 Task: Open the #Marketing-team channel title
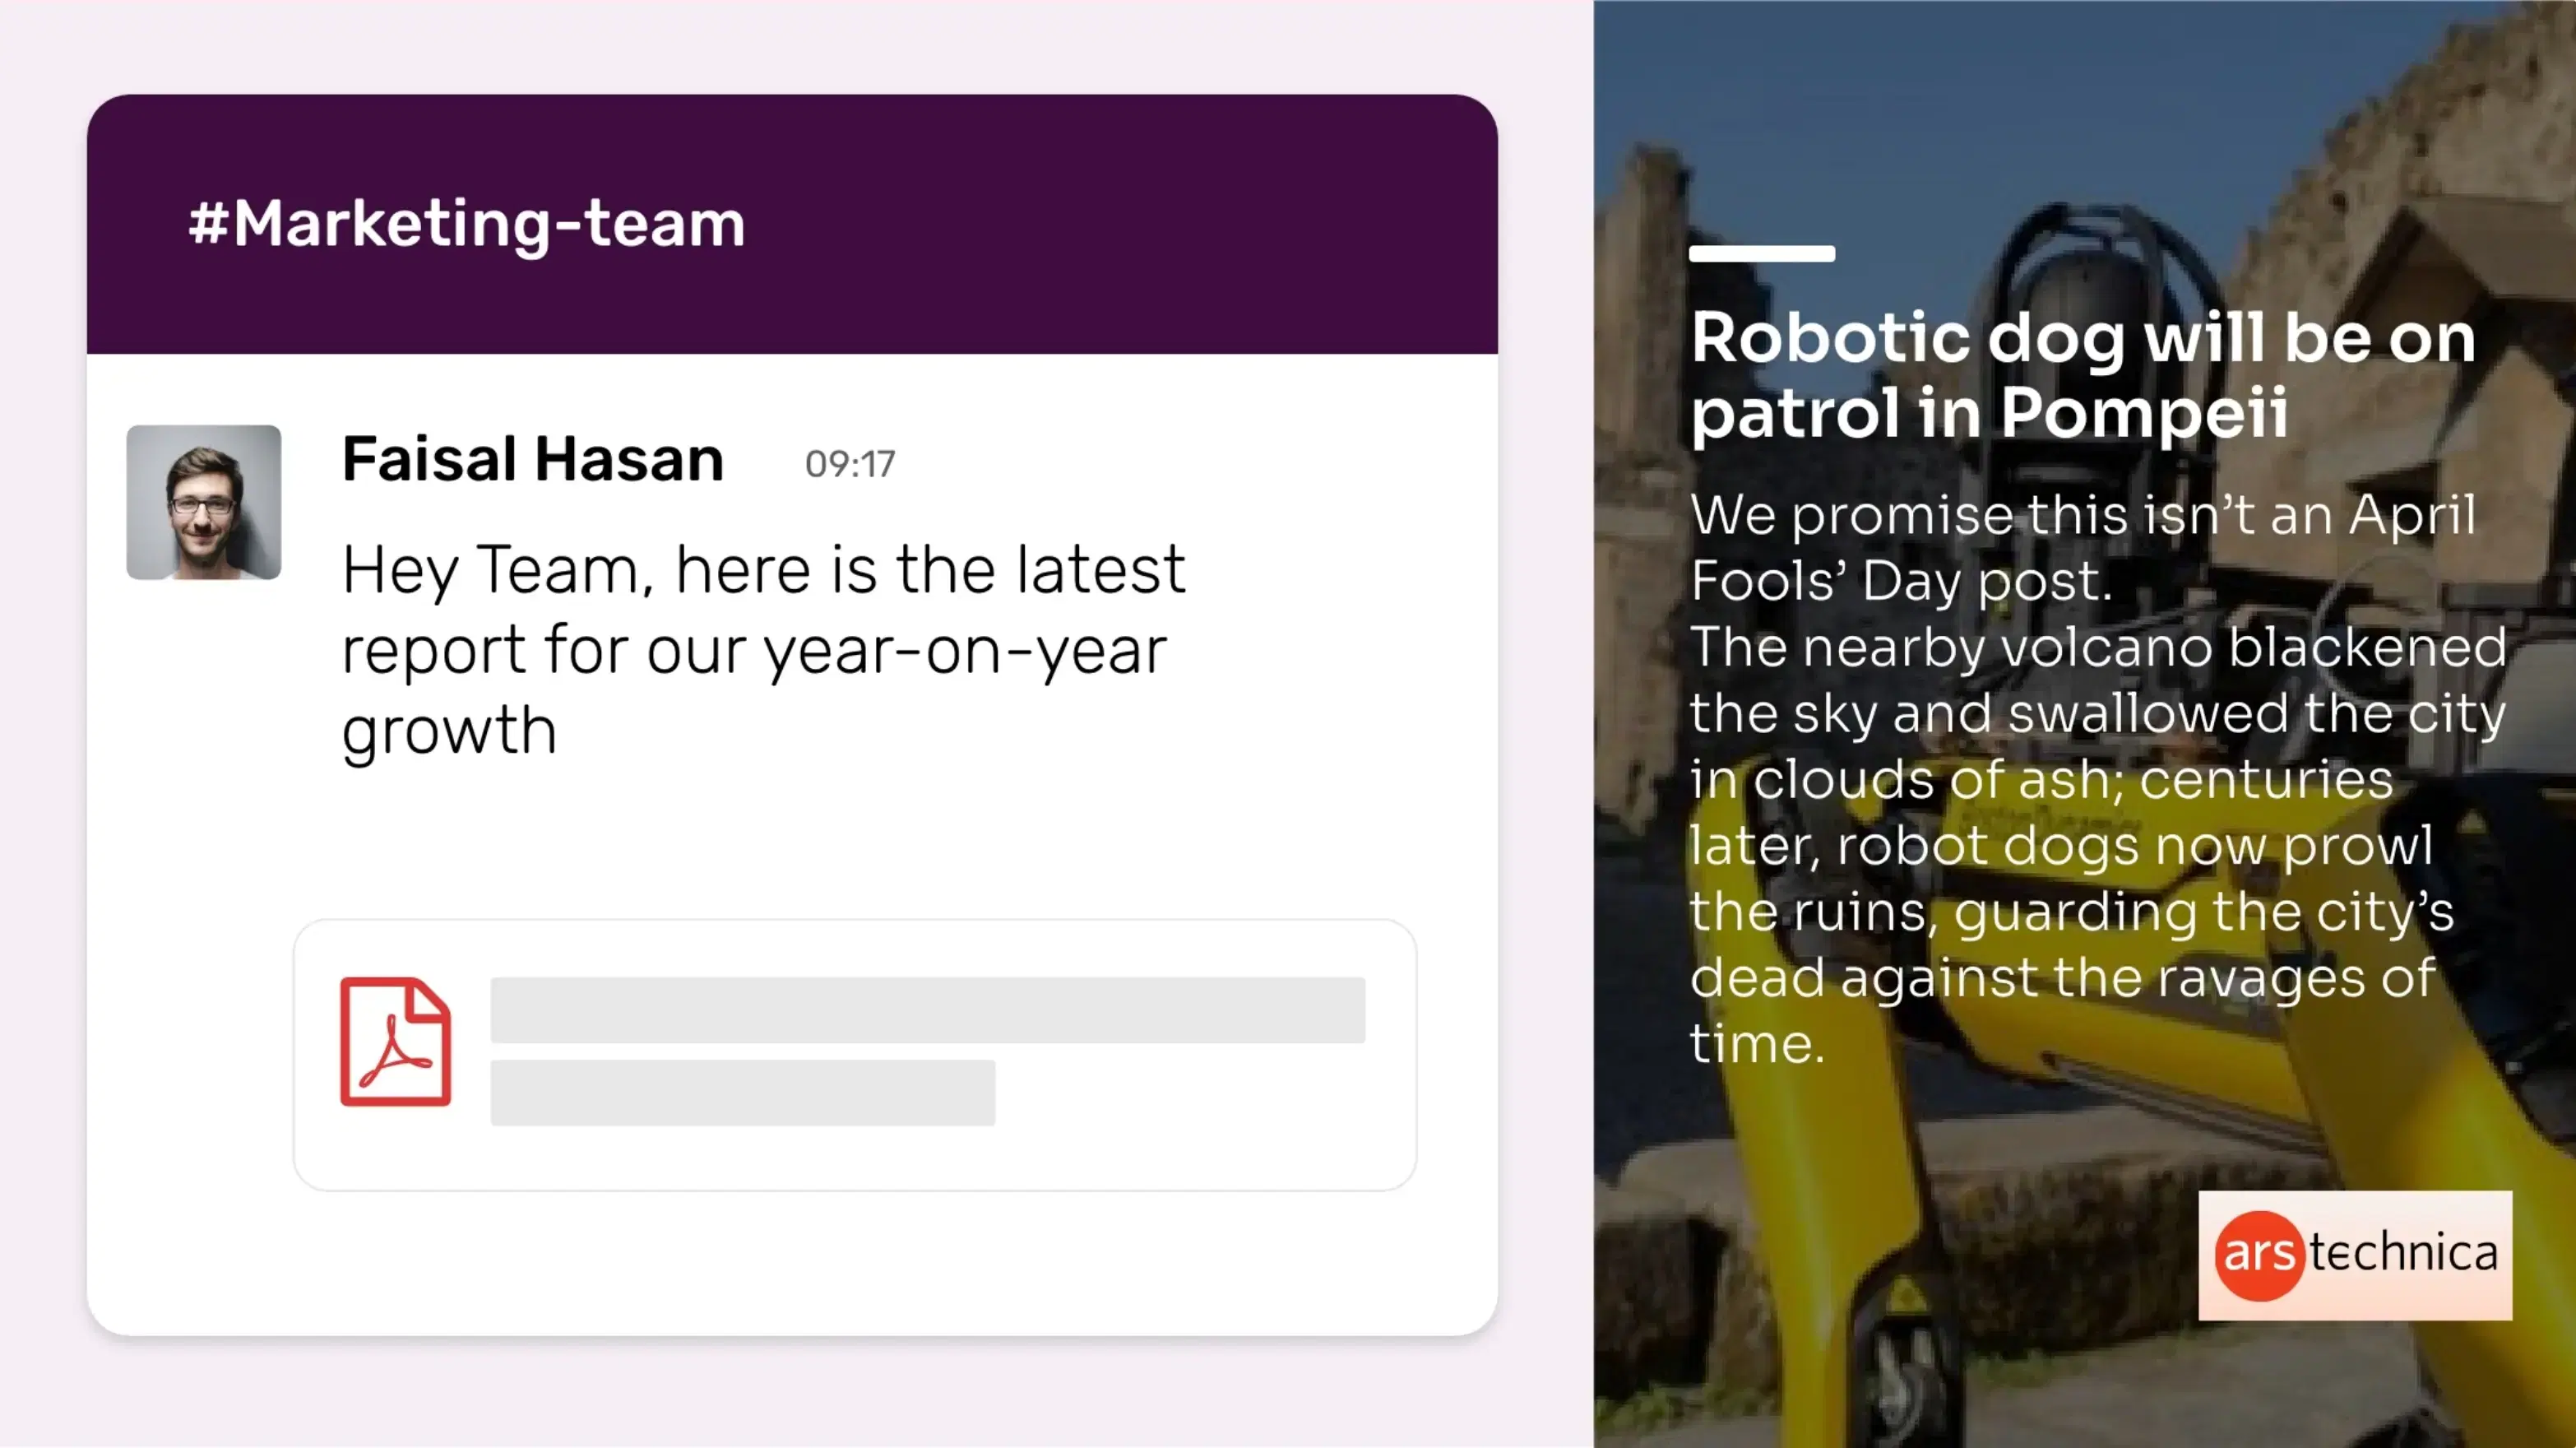pyautogui.click(x=466, y=223)
